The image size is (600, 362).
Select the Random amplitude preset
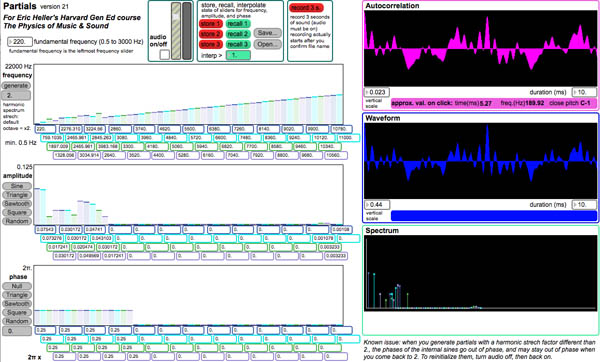click(17, 221)
